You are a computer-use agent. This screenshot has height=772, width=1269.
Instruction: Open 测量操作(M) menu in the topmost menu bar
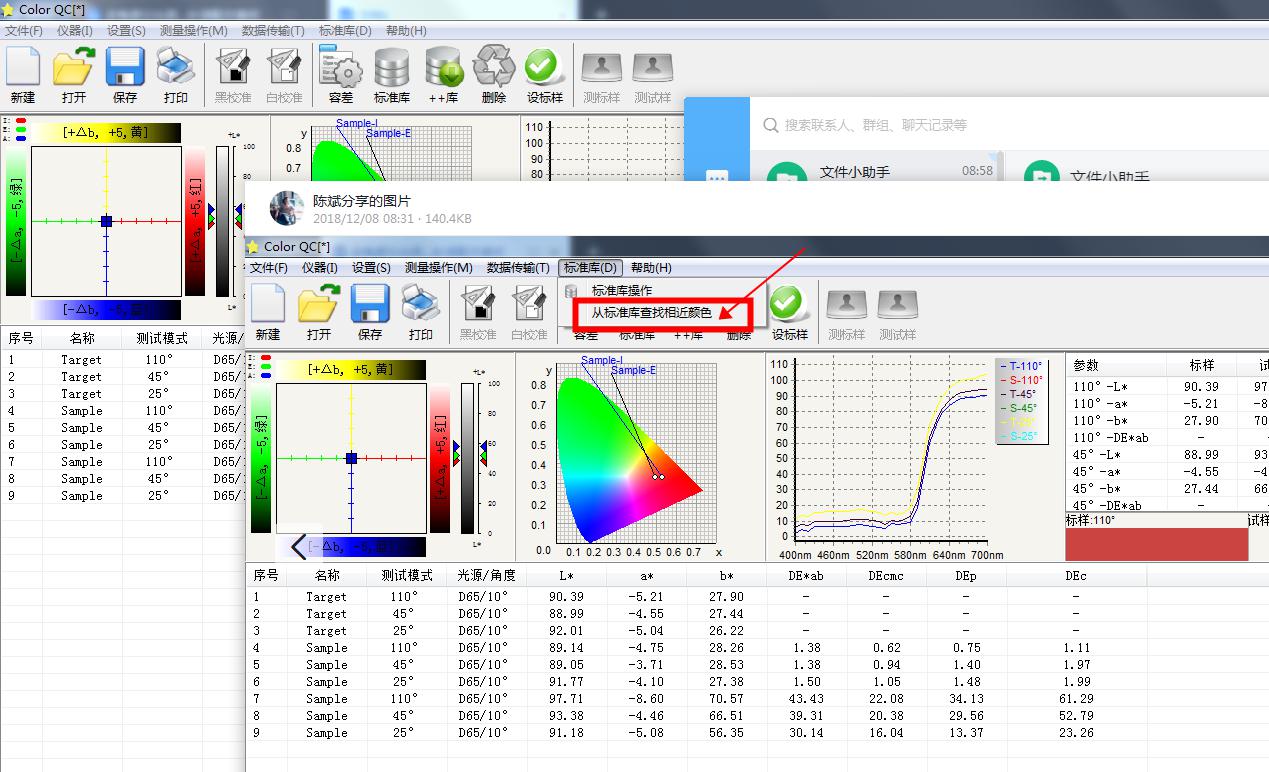[194, 31]
